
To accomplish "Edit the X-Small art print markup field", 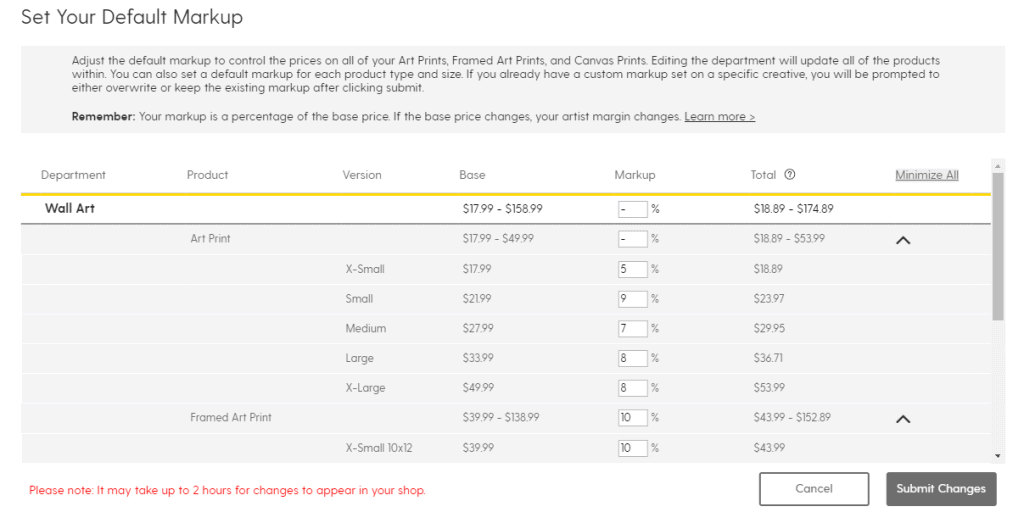I will (x=632, y=268).
